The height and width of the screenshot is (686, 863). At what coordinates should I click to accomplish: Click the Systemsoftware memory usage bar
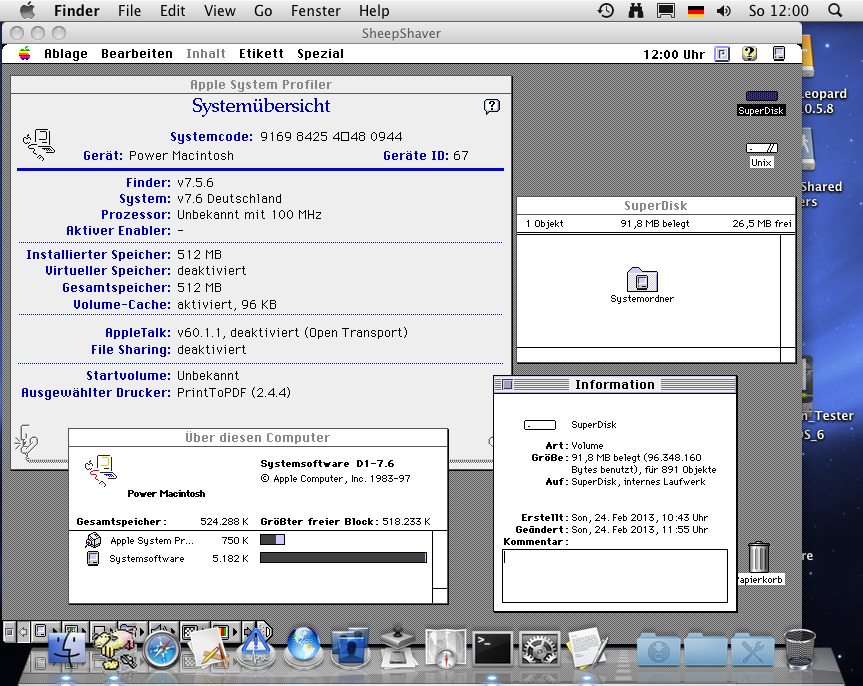(x=343, y=558)
